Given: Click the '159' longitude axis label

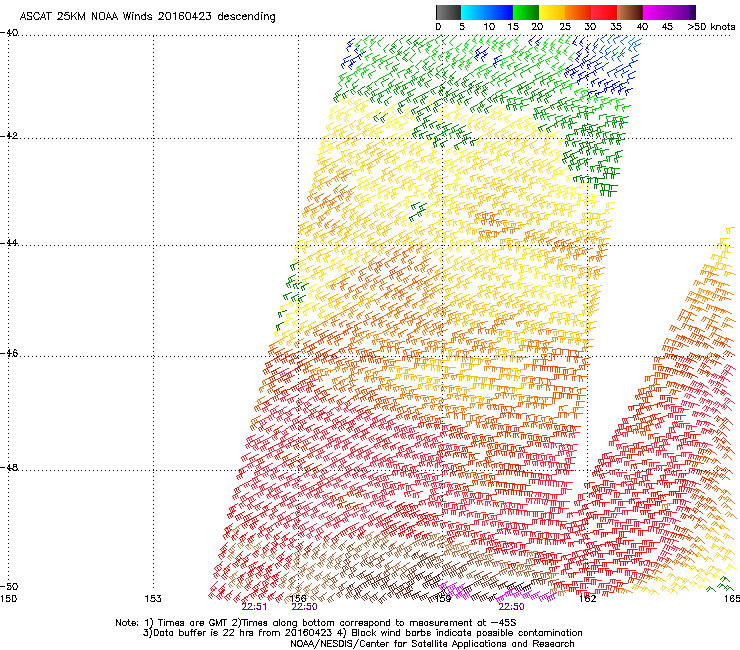Looking at the screenshot, I should [x=443, y=599].
